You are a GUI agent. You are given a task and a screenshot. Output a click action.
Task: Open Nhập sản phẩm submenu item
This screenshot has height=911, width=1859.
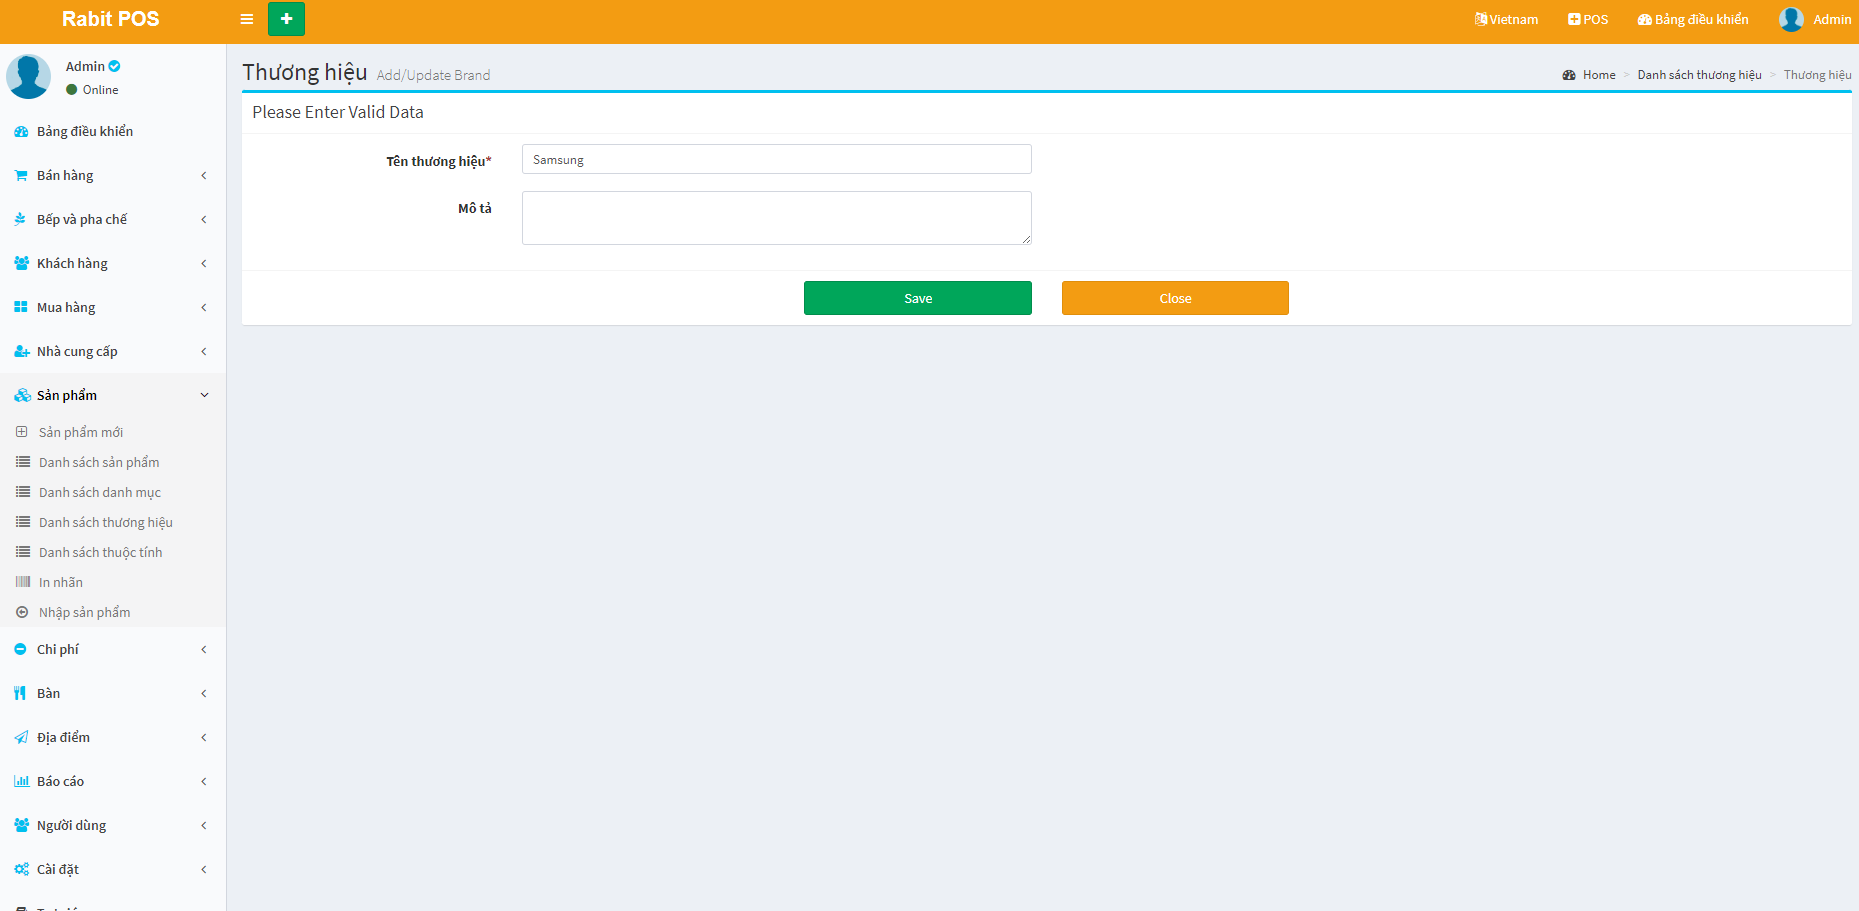click(x=85, y=613)
